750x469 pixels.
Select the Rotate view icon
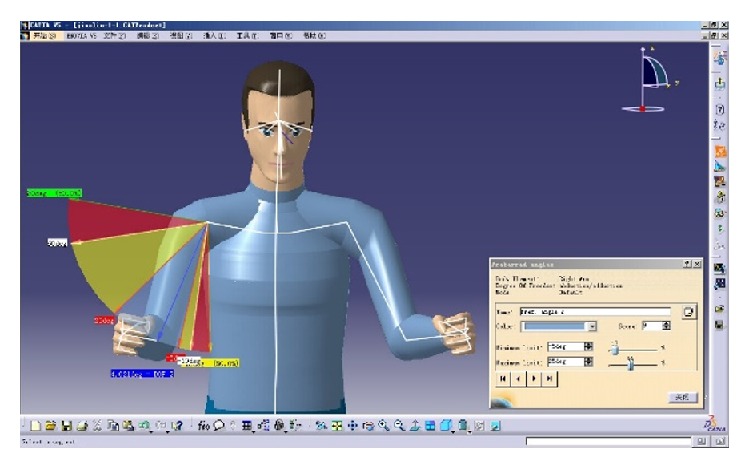pos(368,425)
